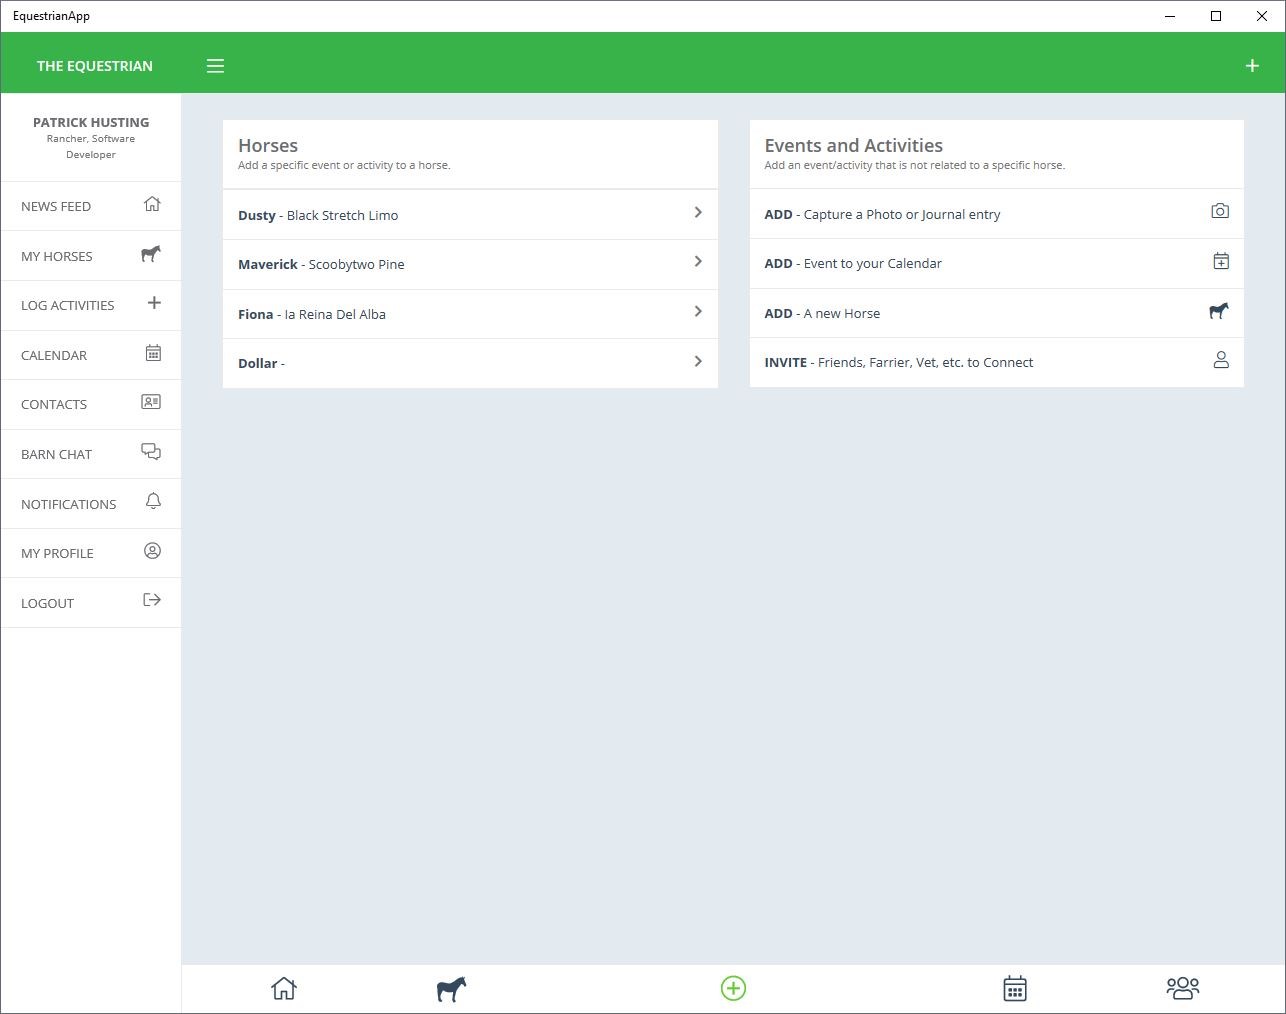Open Contacts from the sidebar menu
Image resolution: width=1286 pixels, height=1014 pixels.
coord(91,404)
